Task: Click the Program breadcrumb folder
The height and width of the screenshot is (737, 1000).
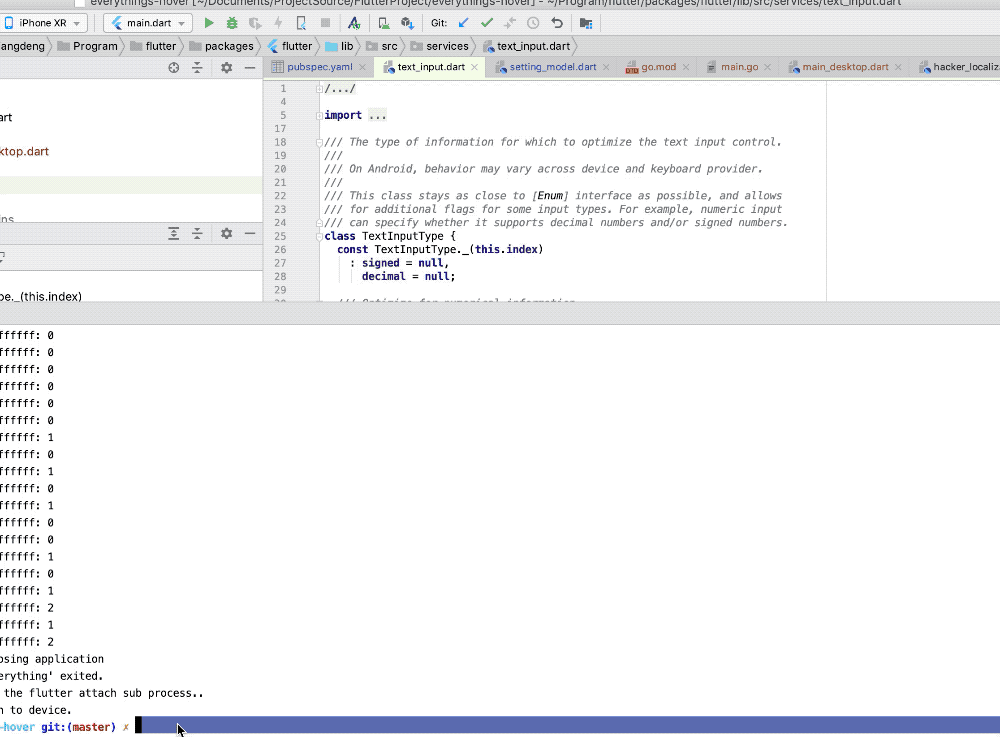Action: (87, 46)
